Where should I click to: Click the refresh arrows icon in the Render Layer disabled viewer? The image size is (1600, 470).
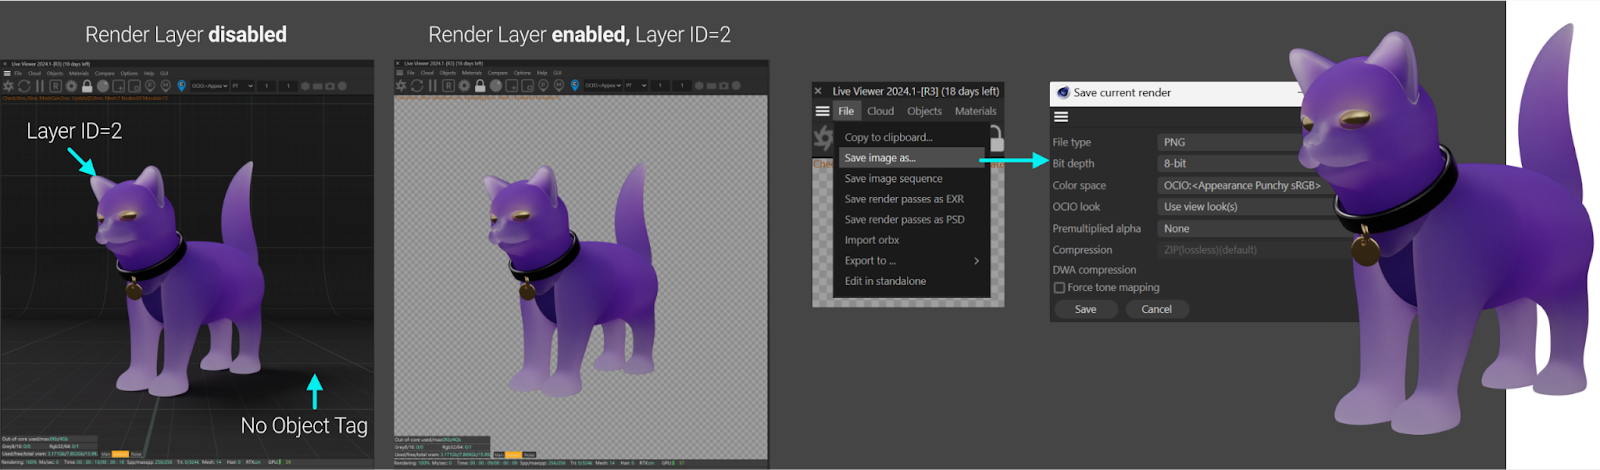tap(24, 86)
